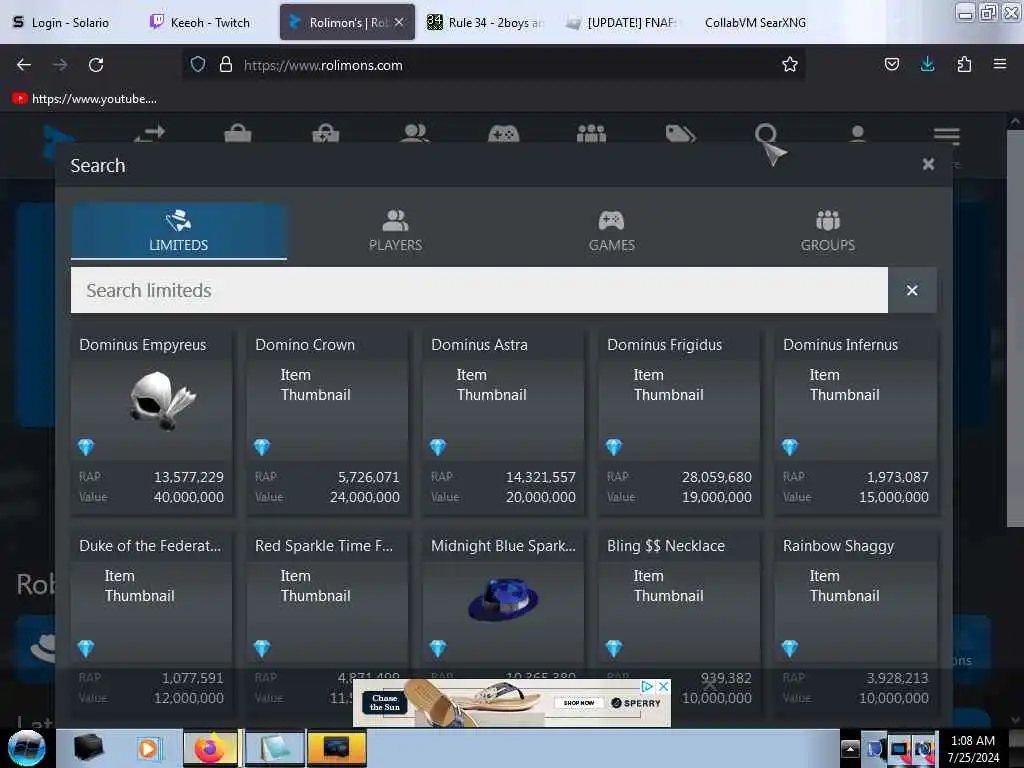Click rare diamond icon on Bling $$ Necklace
The width and height of the screenshot is (1024, 768).
614,648
